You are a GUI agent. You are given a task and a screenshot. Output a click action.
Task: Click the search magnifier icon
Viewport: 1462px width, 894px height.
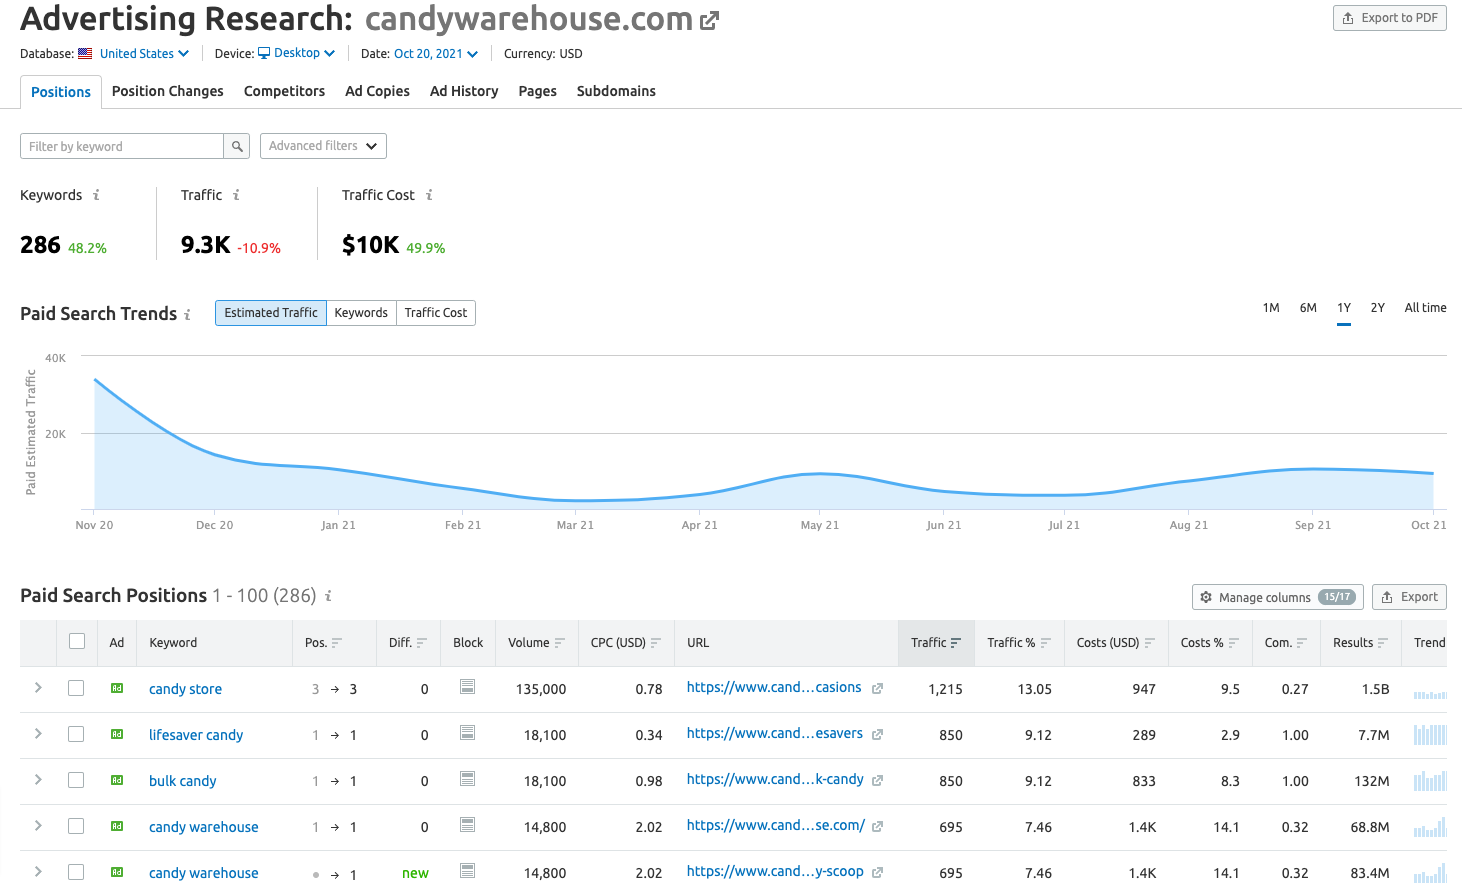pyautogui.click(x=237, y=146)
